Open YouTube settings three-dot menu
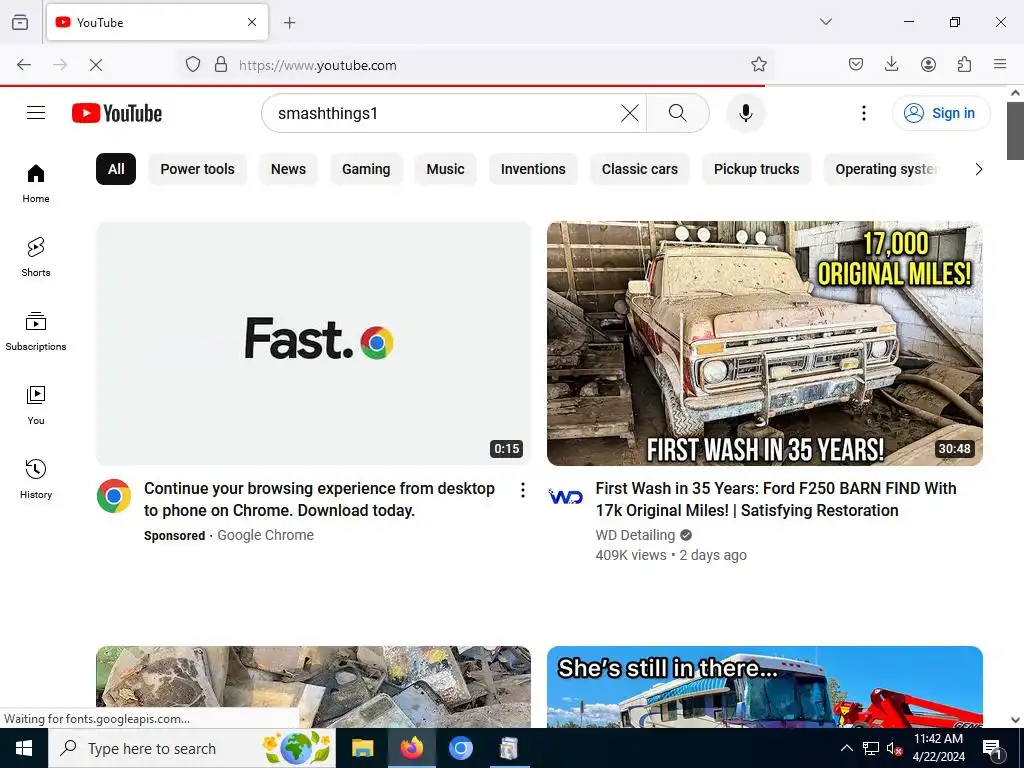The height and width of the screenshot is (768, 1024). click(x=863, y=113)
